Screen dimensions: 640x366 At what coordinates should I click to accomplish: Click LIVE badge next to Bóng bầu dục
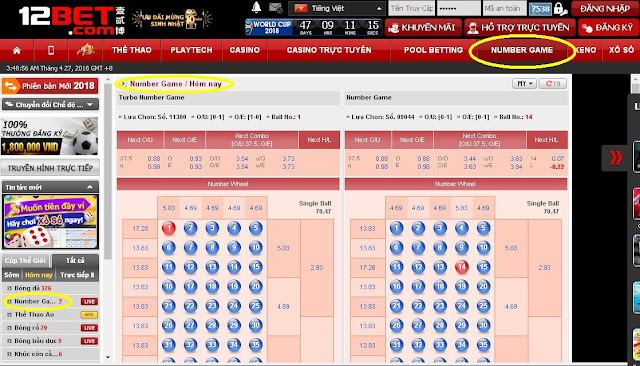point(89,341)
